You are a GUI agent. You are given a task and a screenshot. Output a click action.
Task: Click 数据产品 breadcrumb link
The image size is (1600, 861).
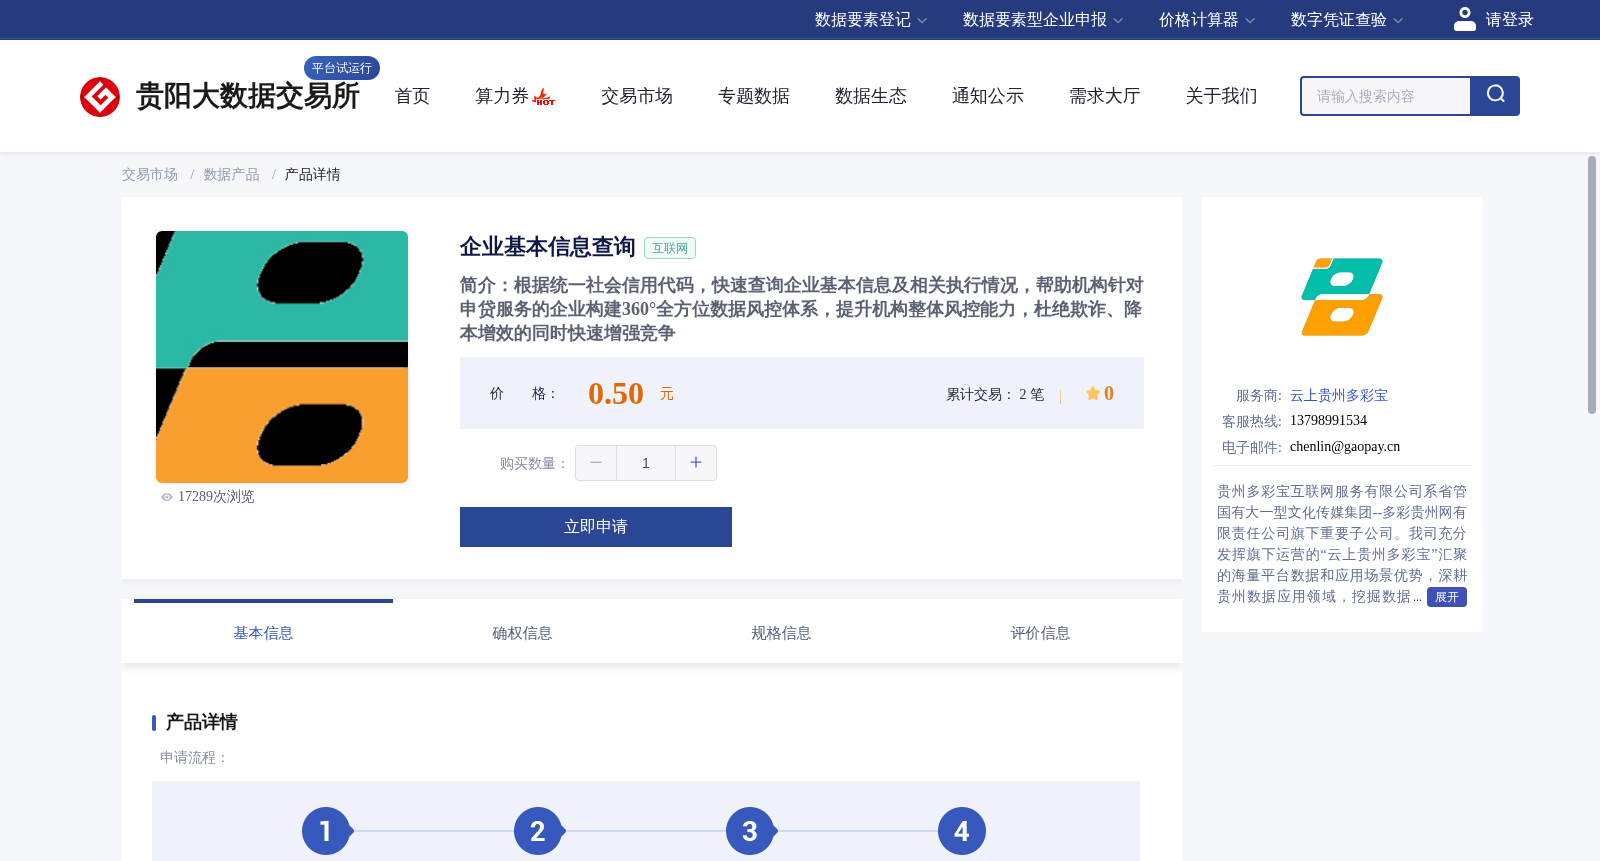pos(231,175)
